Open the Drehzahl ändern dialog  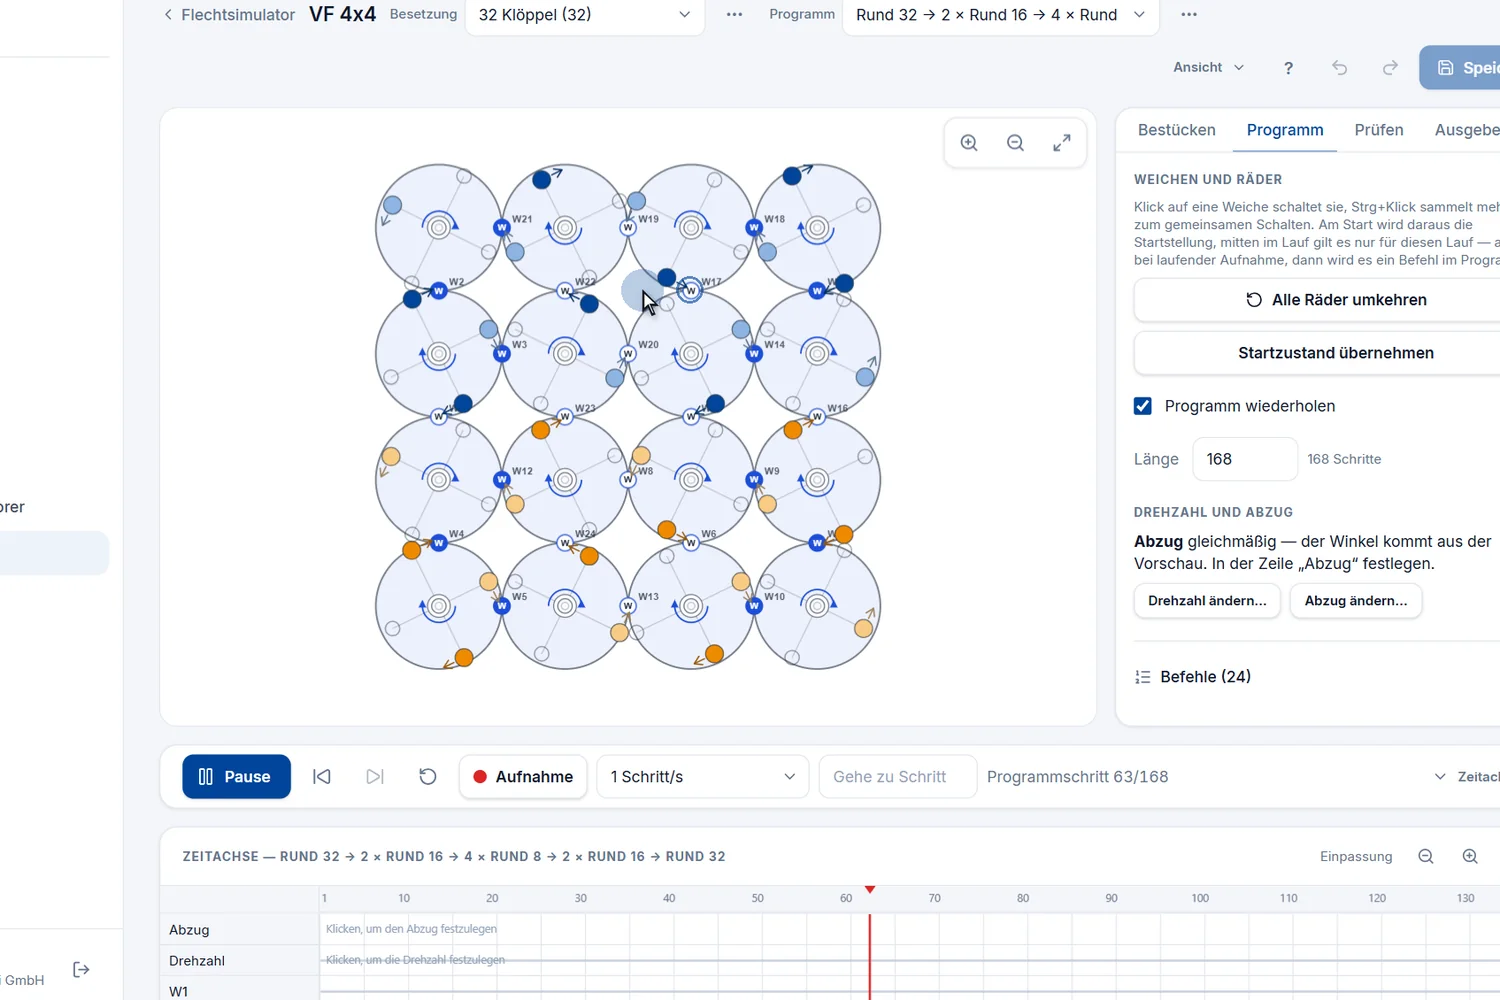(1207, 601)
